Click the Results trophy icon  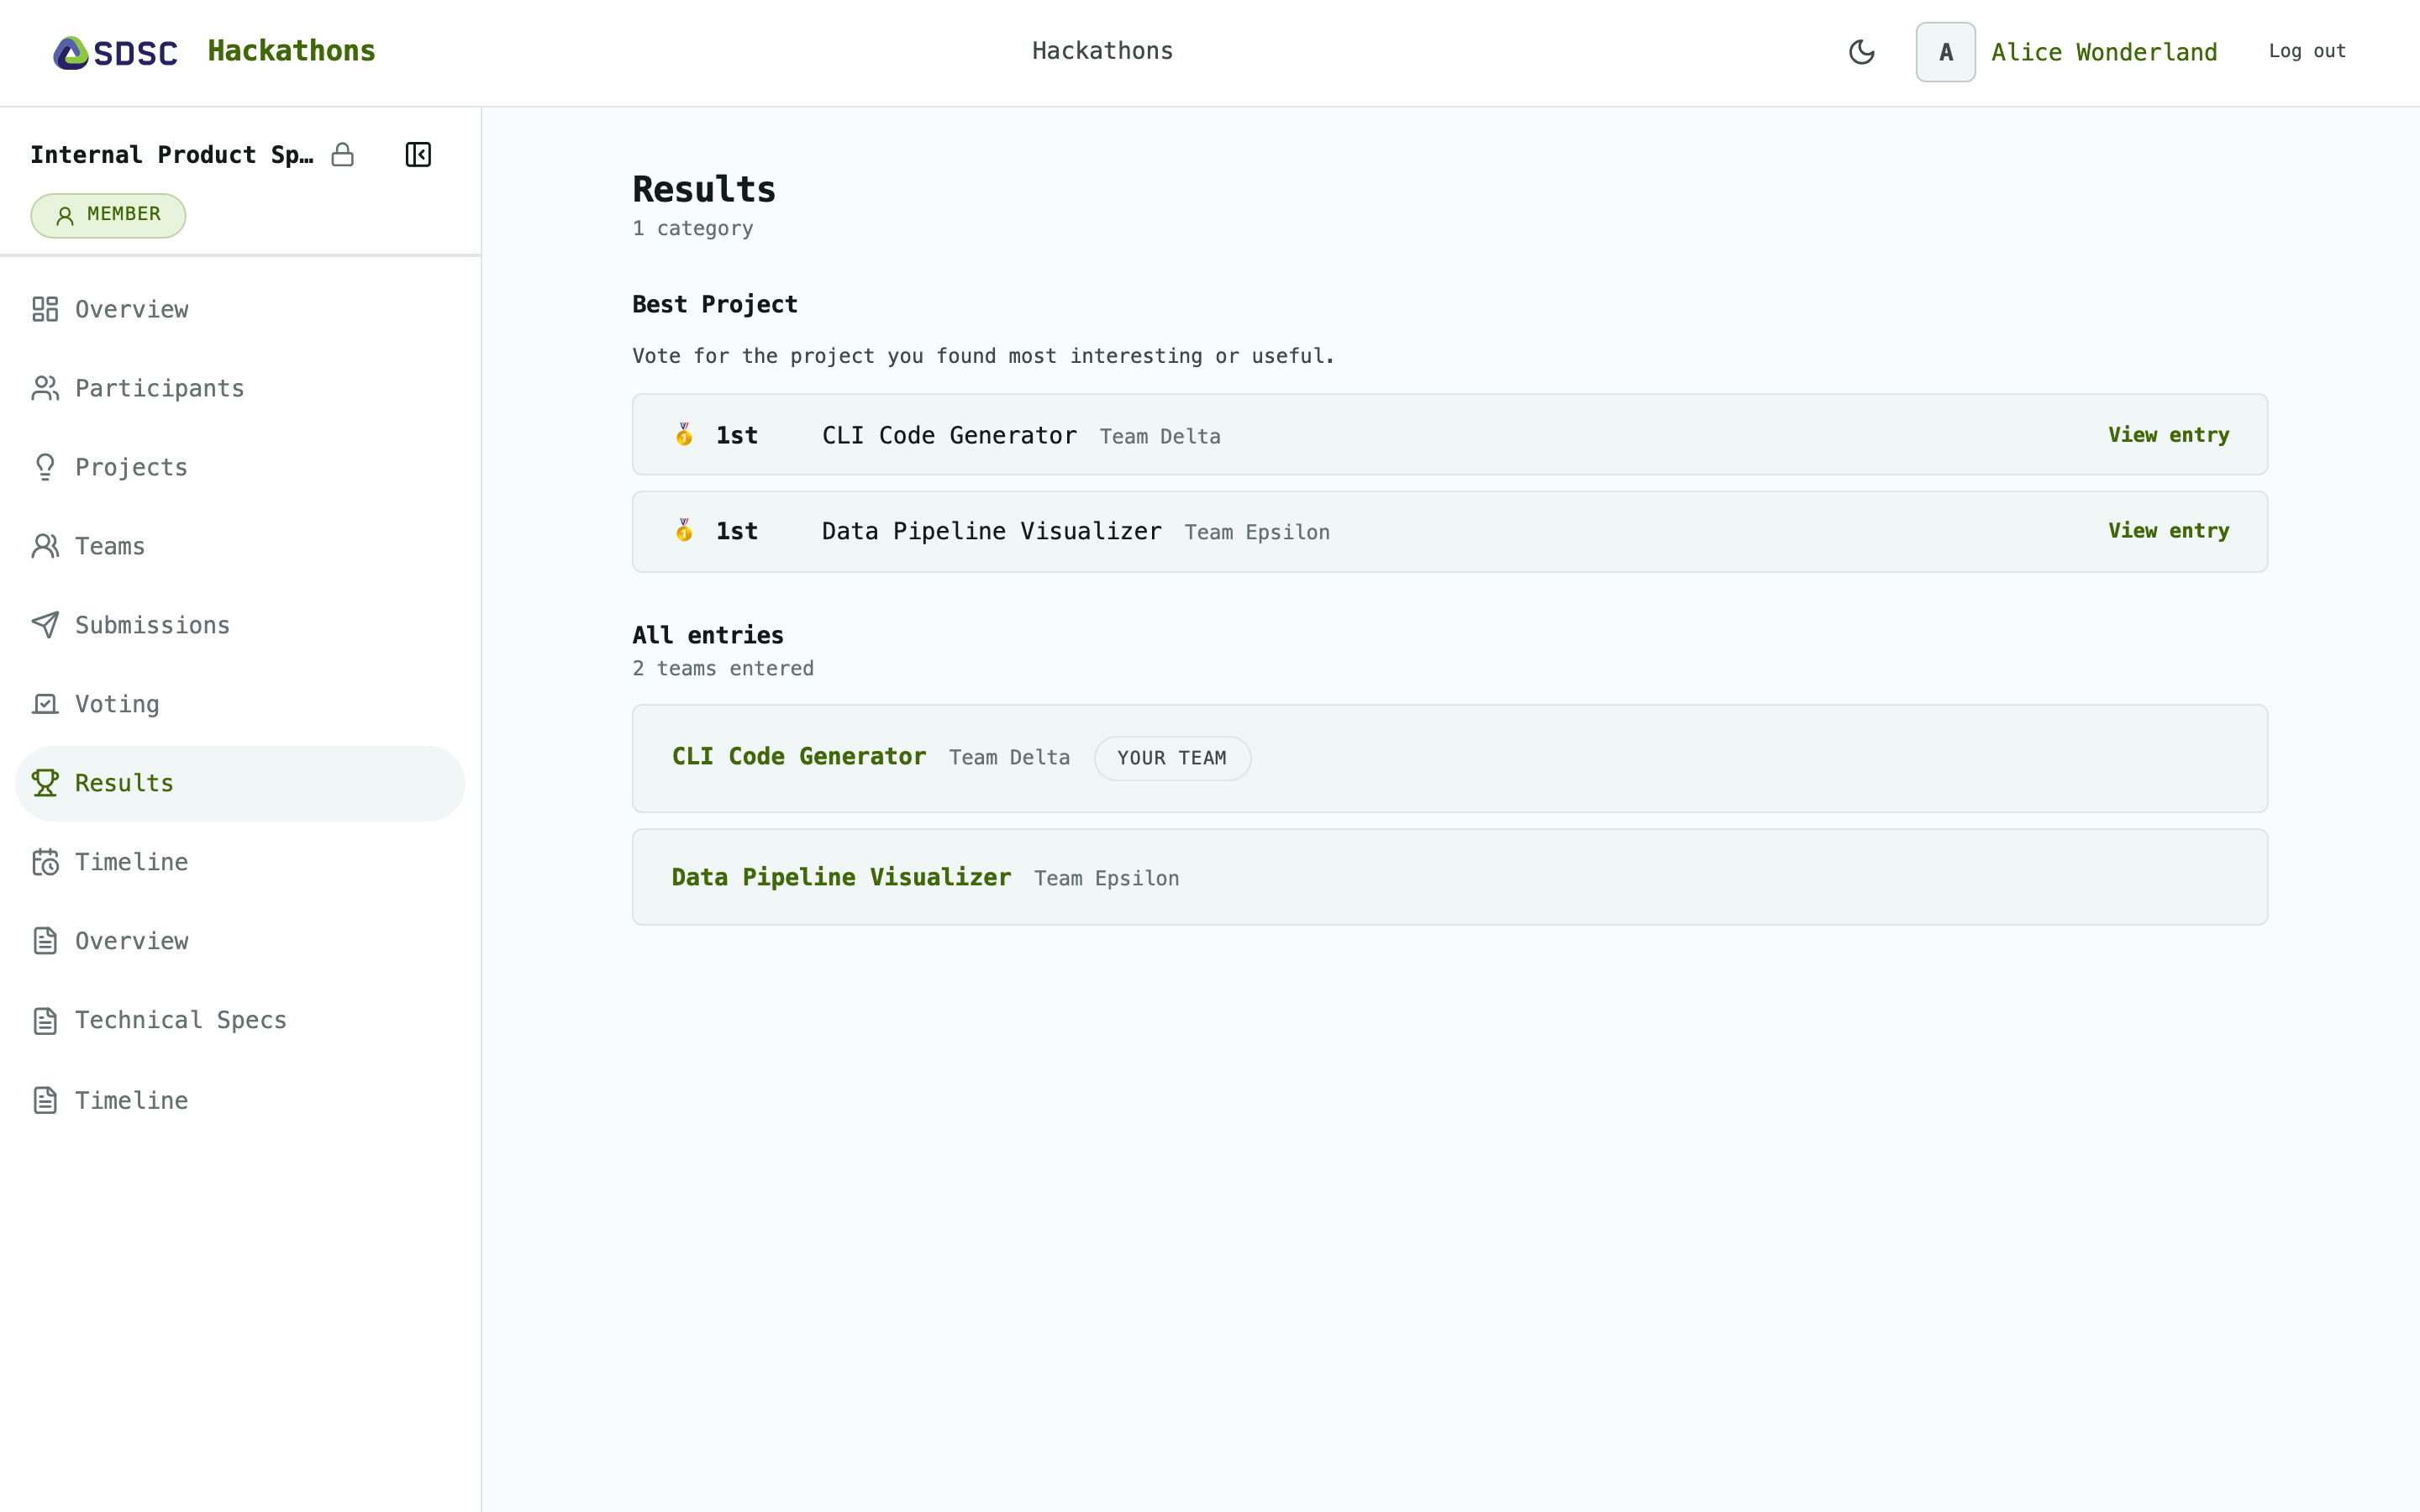click(45, 783)
